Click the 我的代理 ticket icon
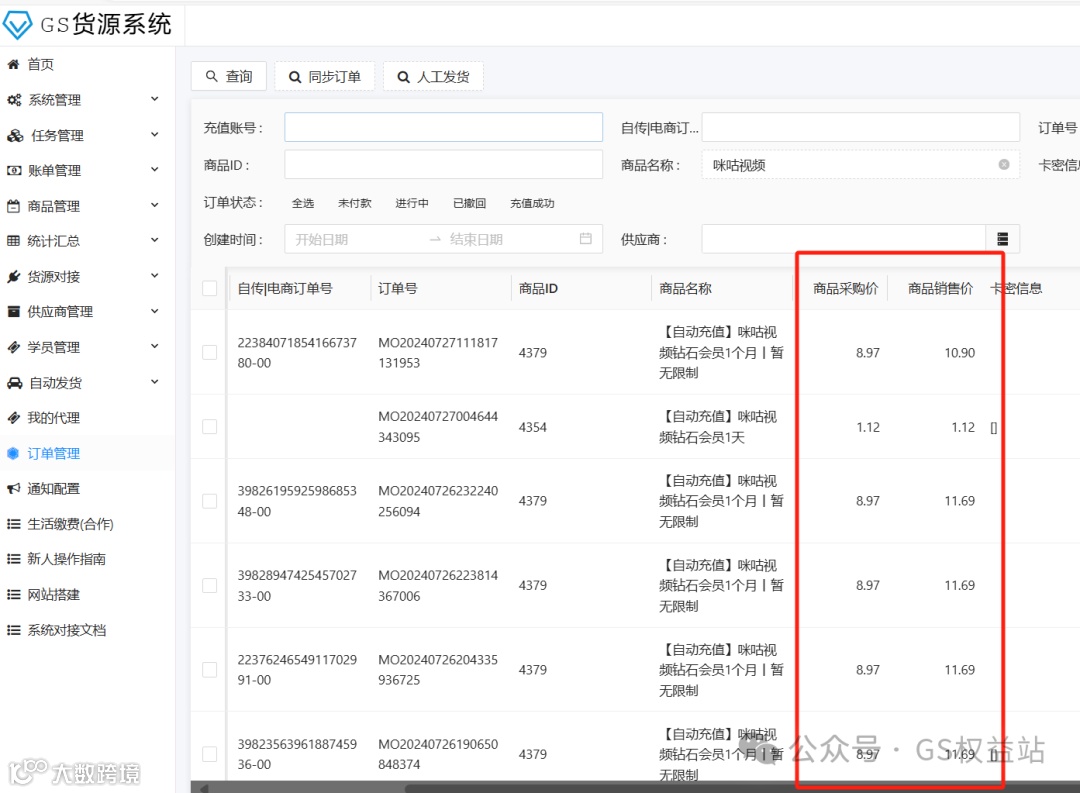1080x793 pixels. click(x=13, y=418)
